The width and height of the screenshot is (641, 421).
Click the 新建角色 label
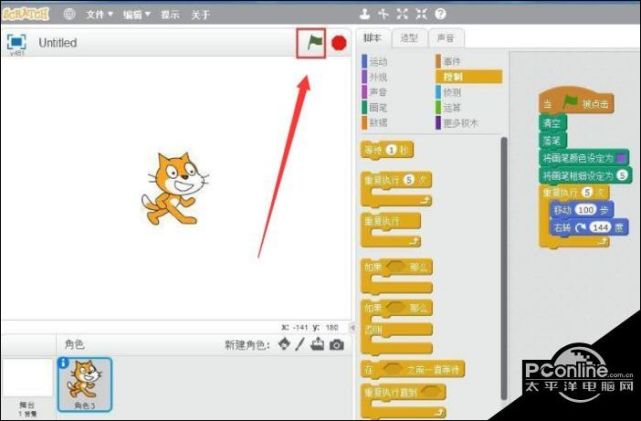[x=247, y=345]
